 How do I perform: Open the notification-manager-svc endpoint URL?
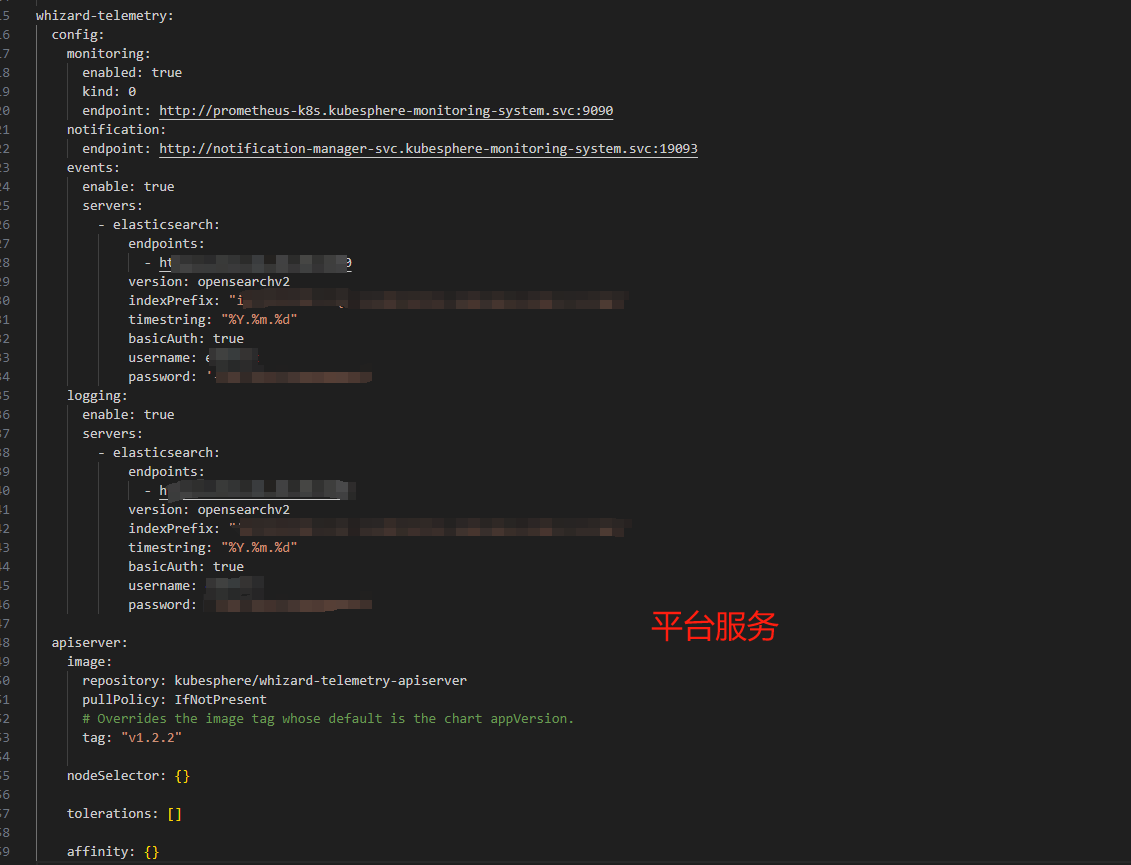(428, 149)
